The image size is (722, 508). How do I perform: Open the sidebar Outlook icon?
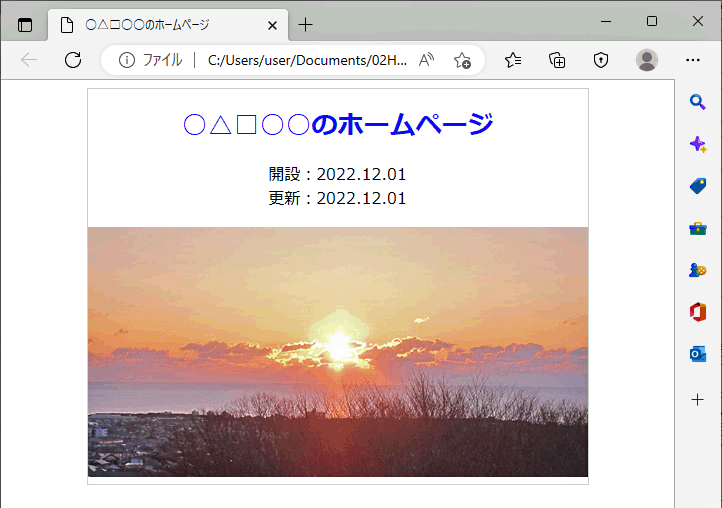tap(698, 354)
